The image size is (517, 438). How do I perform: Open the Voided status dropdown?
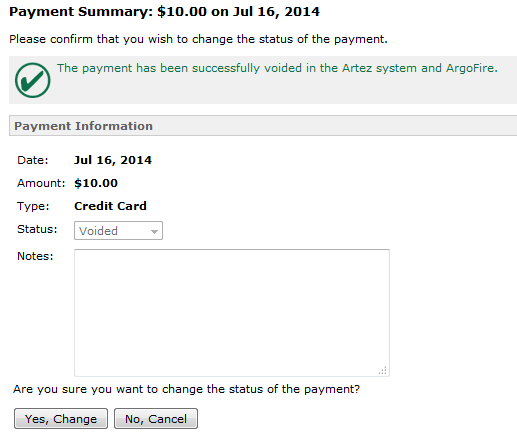[x=118, y=230]
